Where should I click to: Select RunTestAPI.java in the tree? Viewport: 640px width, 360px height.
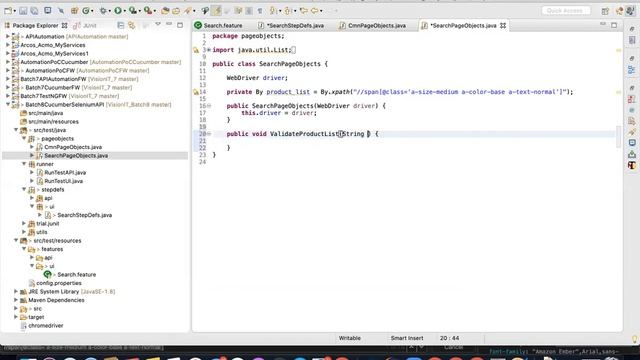(65, 172)
